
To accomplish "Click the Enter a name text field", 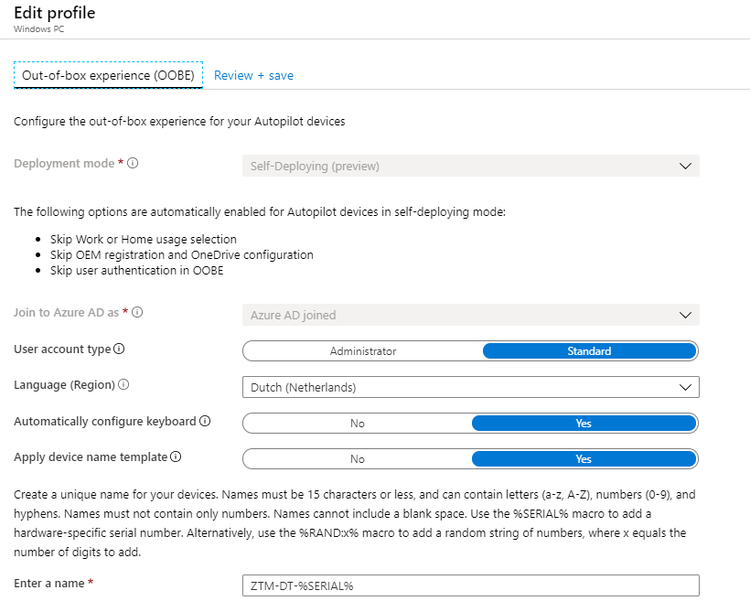I will tap(470, 586).
